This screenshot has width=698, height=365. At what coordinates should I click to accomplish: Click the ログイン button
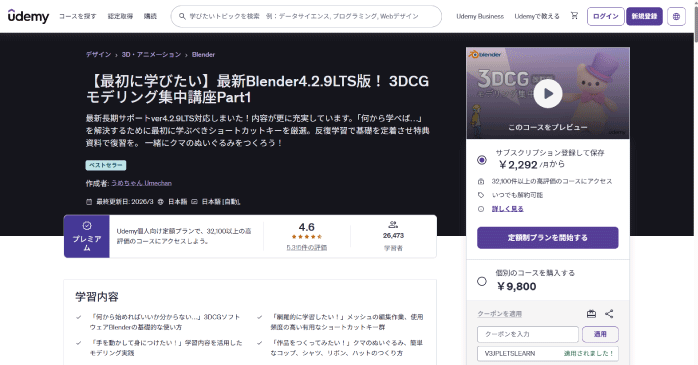click(x=605, y=16)
